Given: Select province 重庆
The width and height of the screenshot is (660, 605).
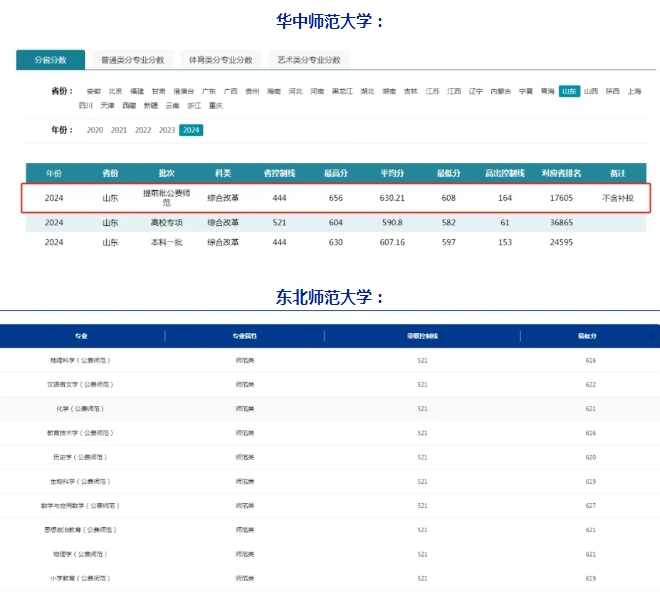Looking at the screenshot, I should click(x=216, y=105).
